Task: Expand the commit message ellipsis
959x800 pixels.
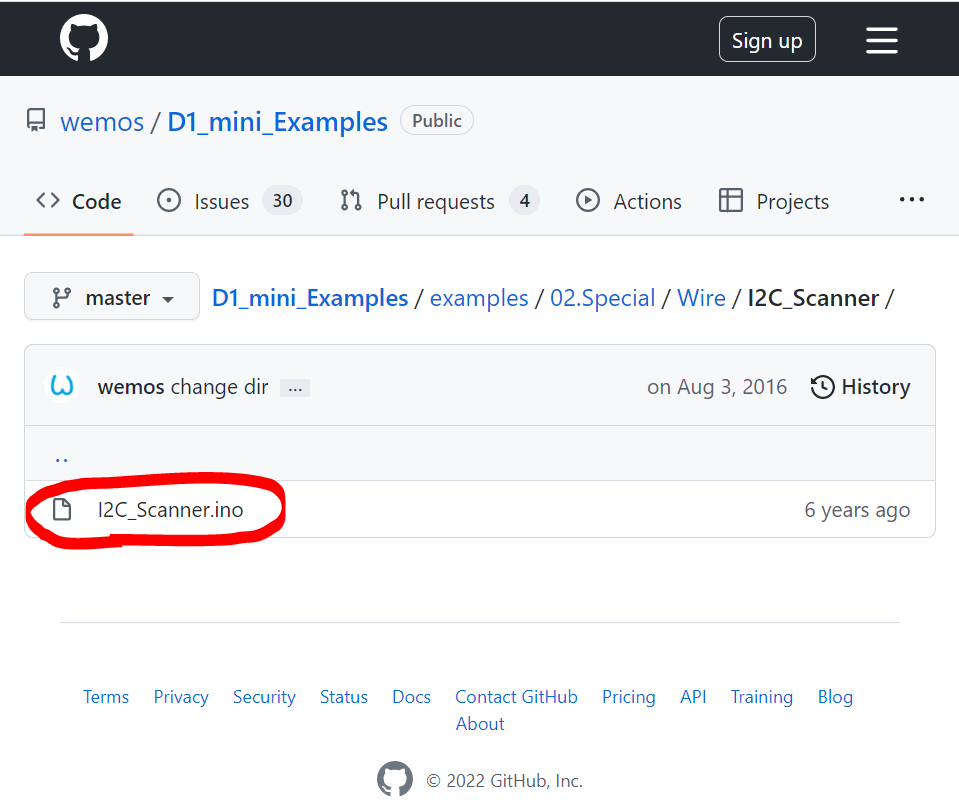Action: tap(295, 388)
